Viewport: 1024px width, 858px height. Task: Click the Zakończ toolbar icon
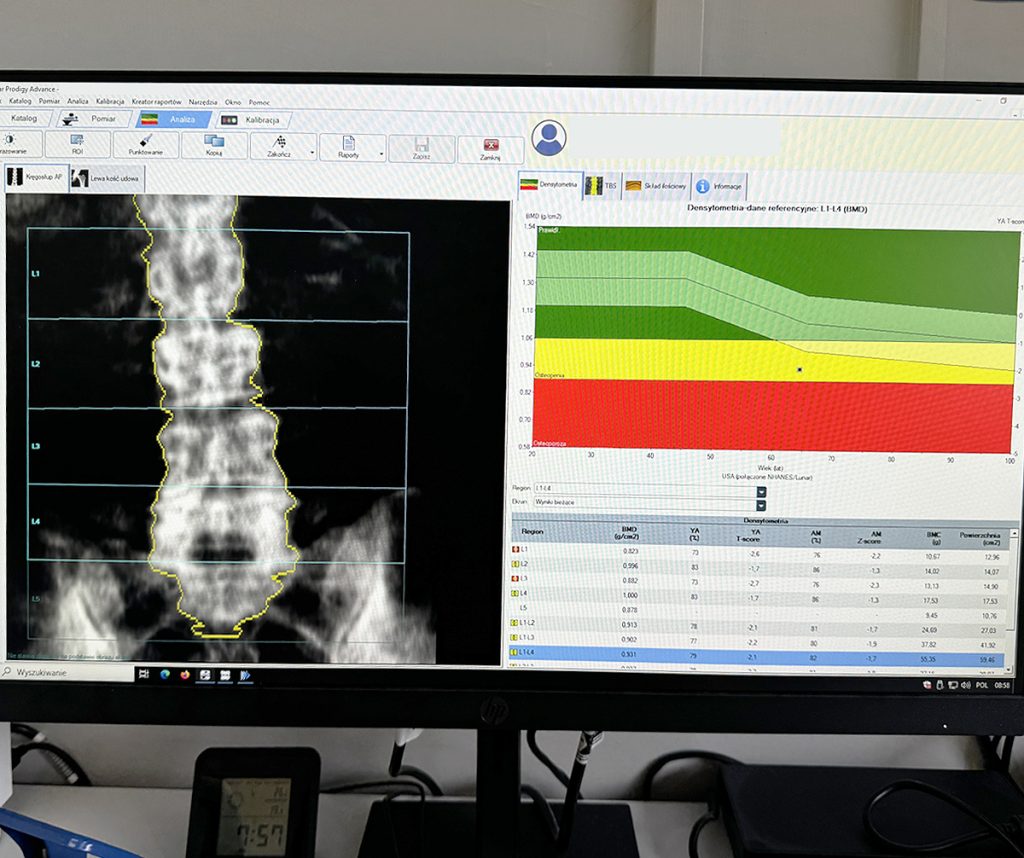point(280,141)
